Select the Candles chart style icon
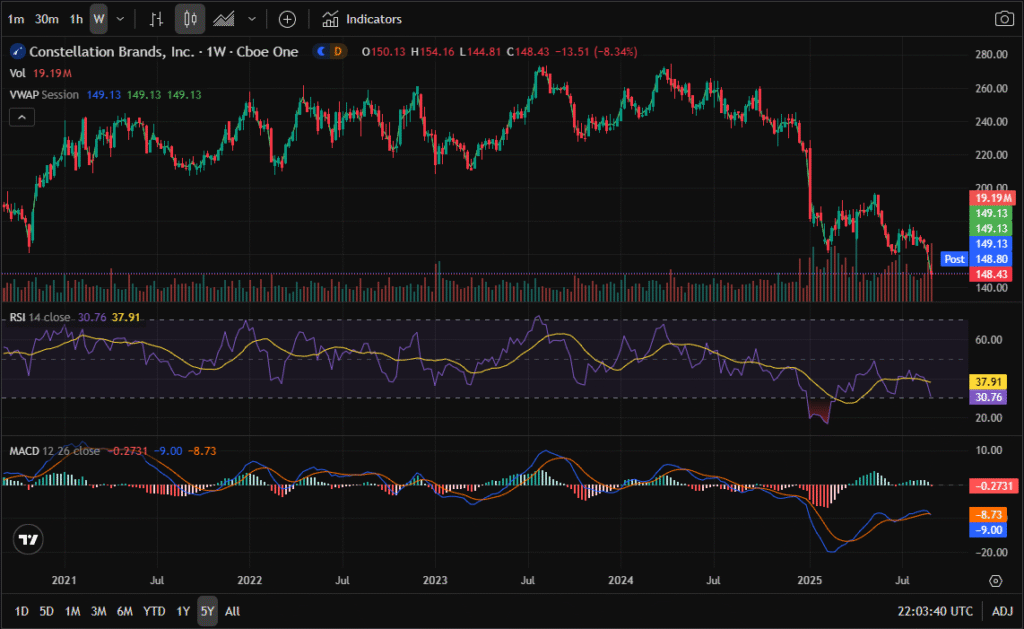 (x=190, y=19)
